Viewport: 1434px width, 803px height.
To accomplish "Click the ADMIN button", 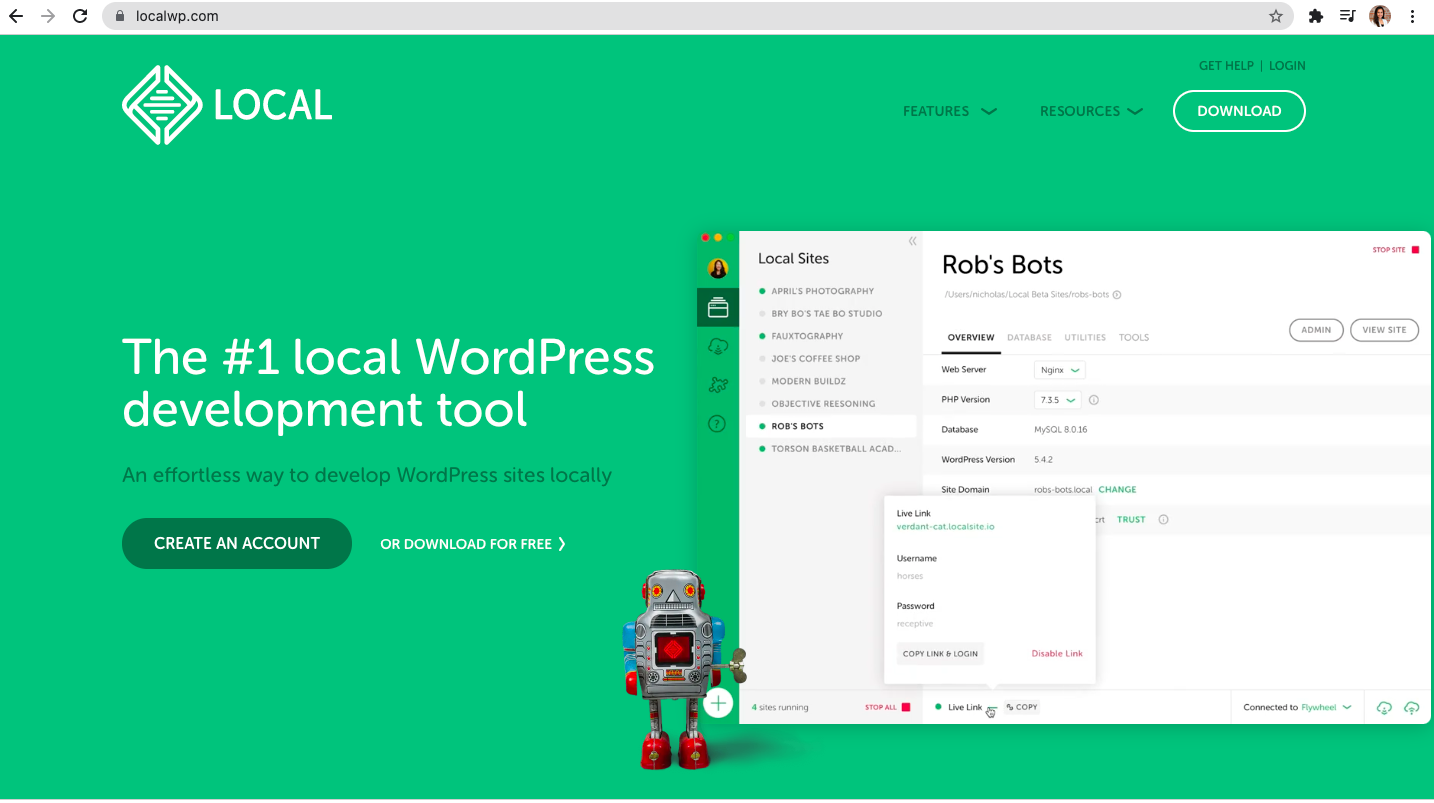I will click(x=1316, y=330).
